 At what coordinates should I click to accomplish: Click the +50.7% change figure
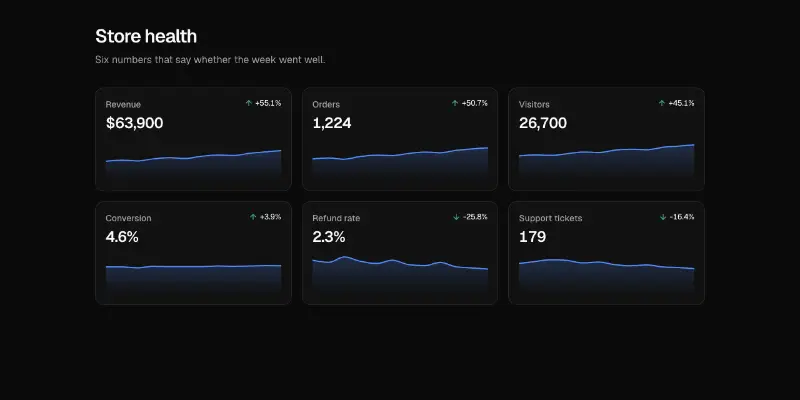474,103
